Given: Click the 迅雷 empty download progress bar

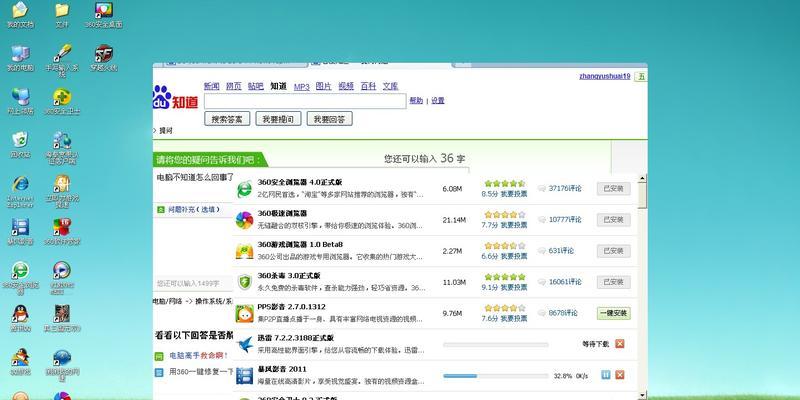Looking at the screenshot, I should 496,345.
